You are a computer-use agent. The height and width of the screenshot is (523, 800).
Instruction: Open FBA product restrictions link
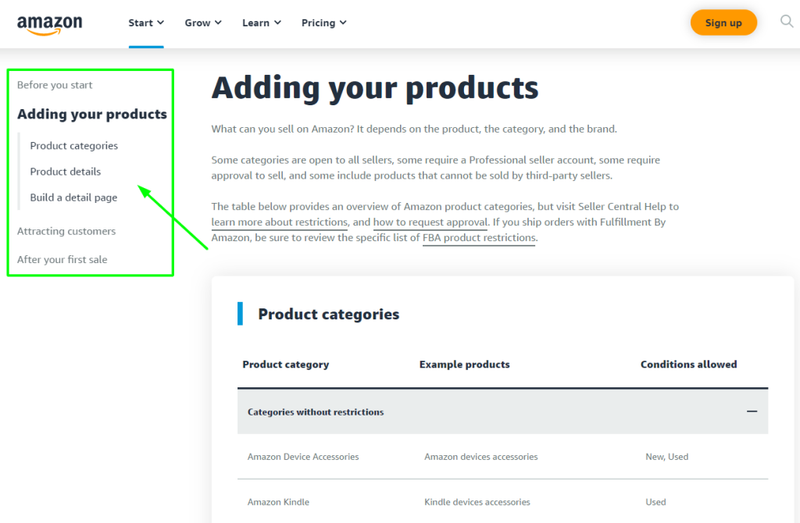point(479,238)
